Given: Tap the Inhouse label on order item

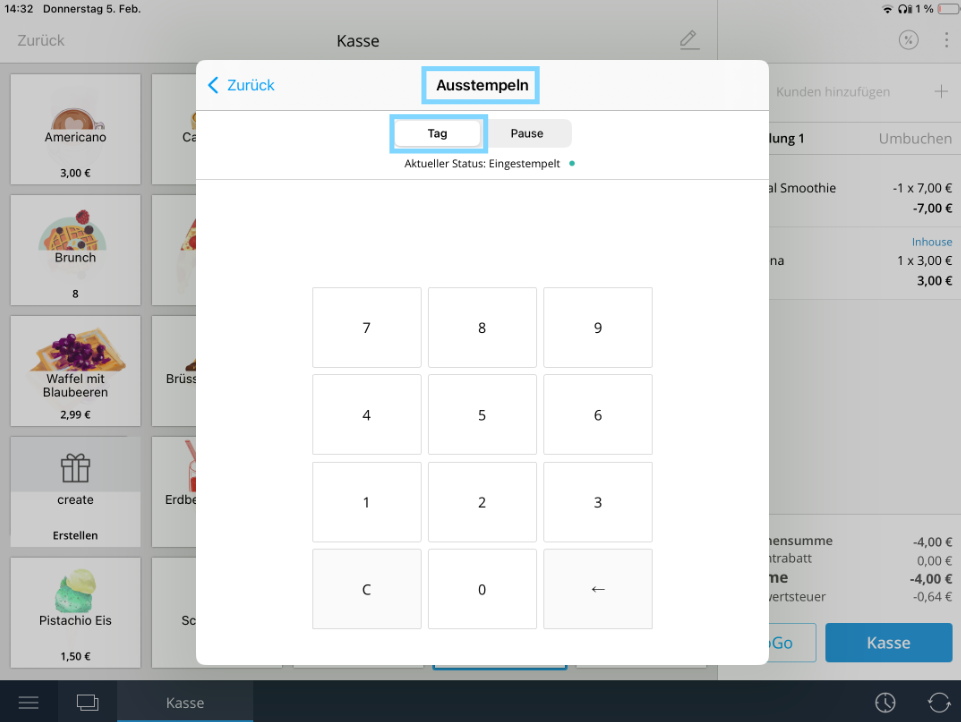Looking at the screenshot, I should (932, 242).
